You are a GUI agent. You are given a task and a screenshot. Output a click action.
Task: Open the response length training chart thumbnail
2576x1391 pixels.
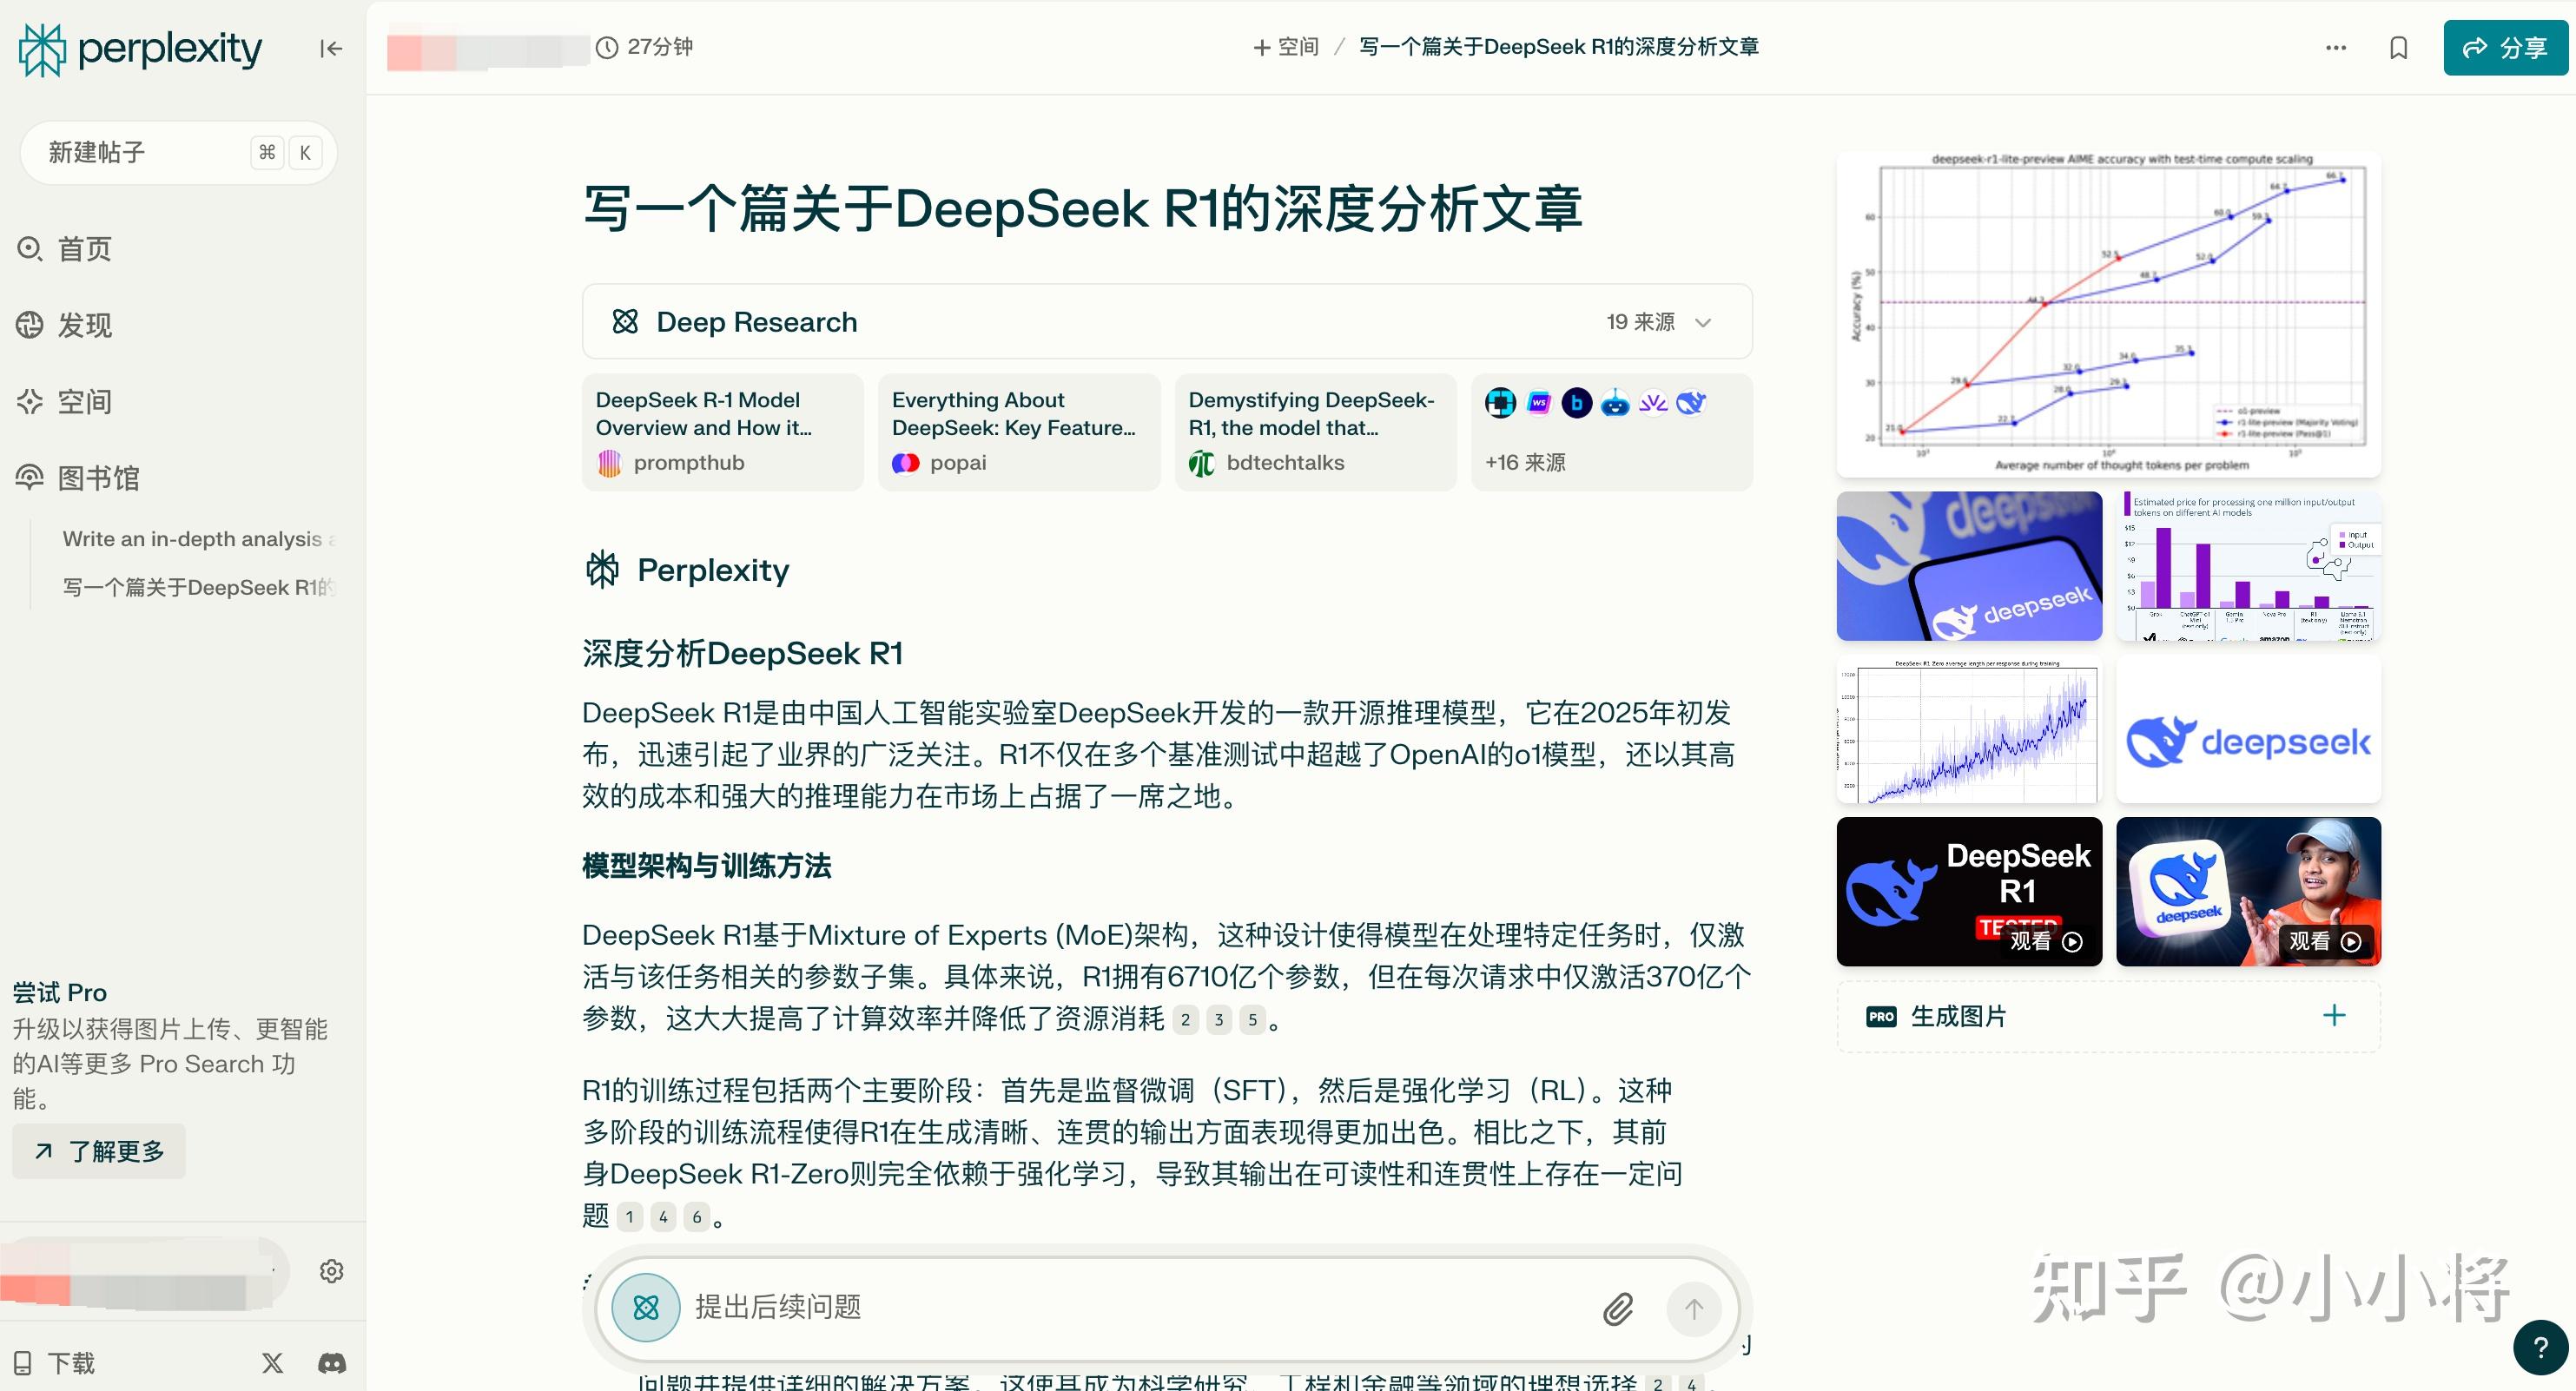pos(1969,729)
